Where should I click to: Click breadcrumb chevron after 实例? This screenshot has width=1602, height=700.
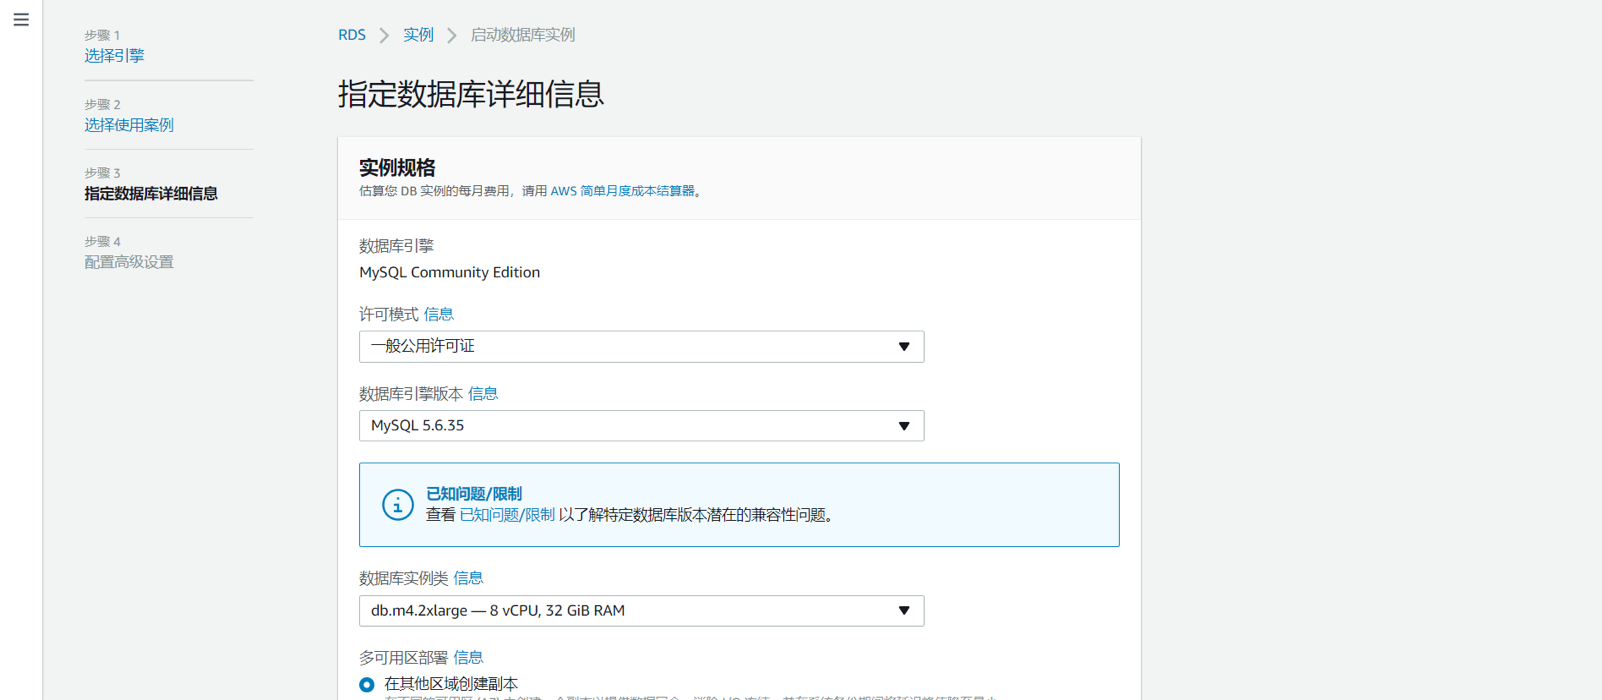click(x=452, y=36)
